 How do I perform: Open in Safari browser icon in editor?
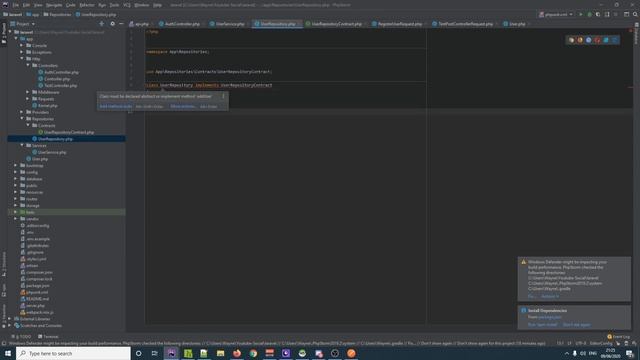pos(589,40)
